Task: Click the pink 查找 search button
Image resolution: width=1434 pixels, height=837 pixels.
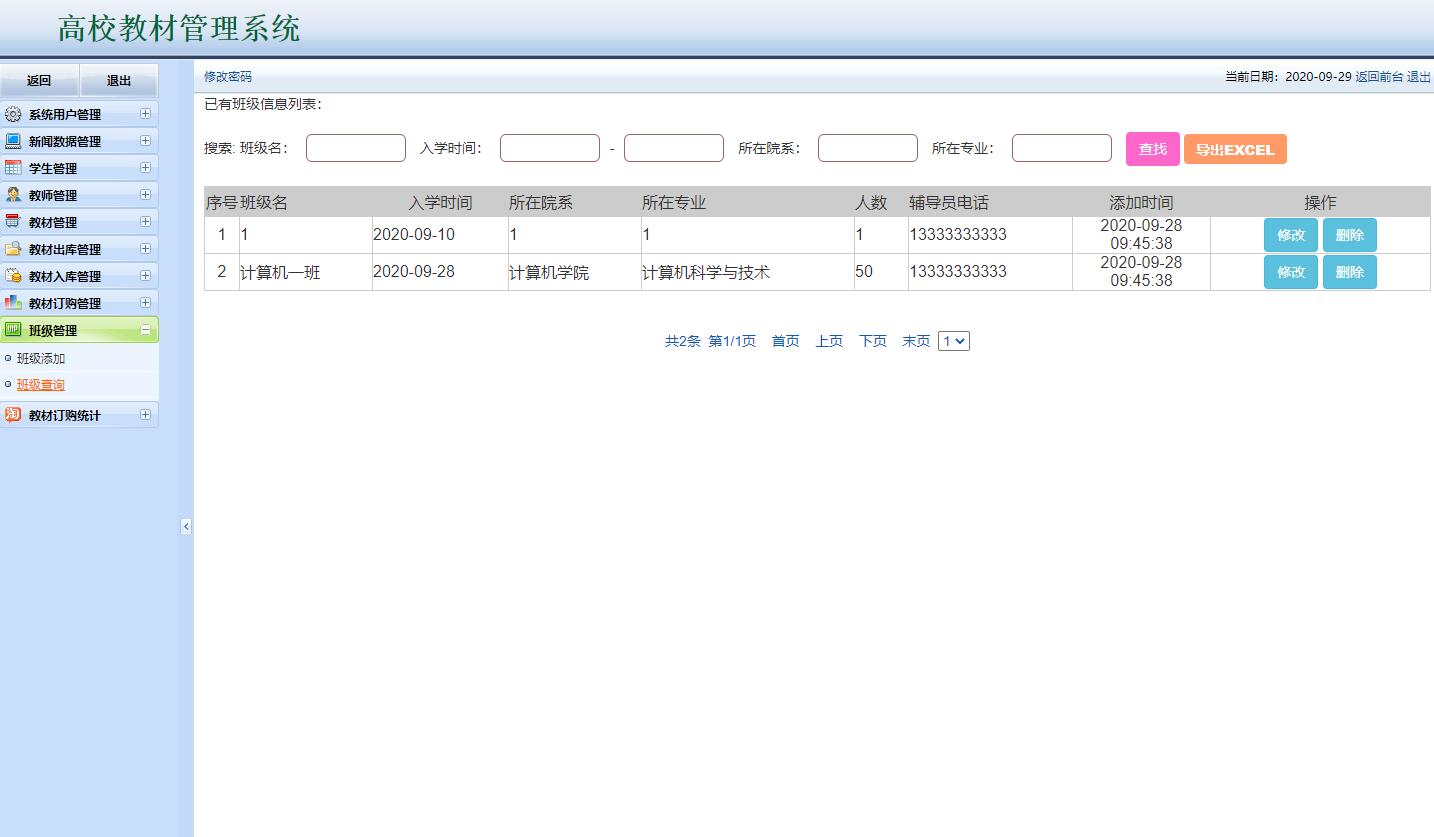Action: (1151, 147)
